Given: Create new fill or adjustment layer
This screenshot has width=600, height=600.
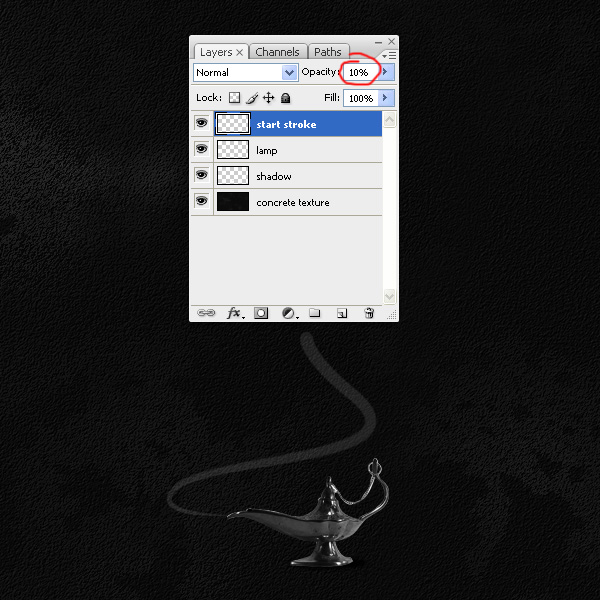Looking at the screenshot, I should pyautogui.click(x=289, y=313).
